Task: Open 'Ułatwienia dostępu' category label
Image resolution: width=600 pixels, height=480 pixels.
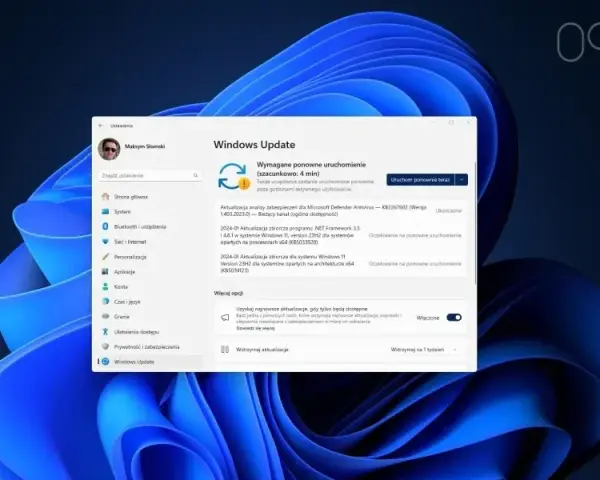Action: [136, 332]
